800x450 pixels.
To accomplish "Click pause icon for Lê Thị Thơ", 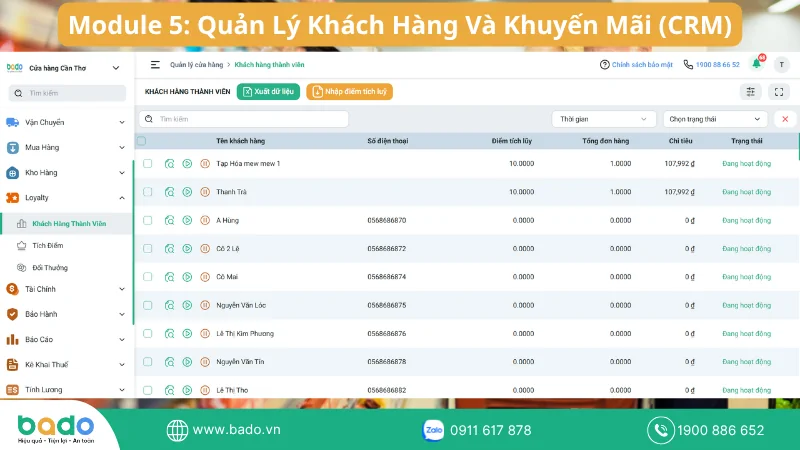I will 205,390.
